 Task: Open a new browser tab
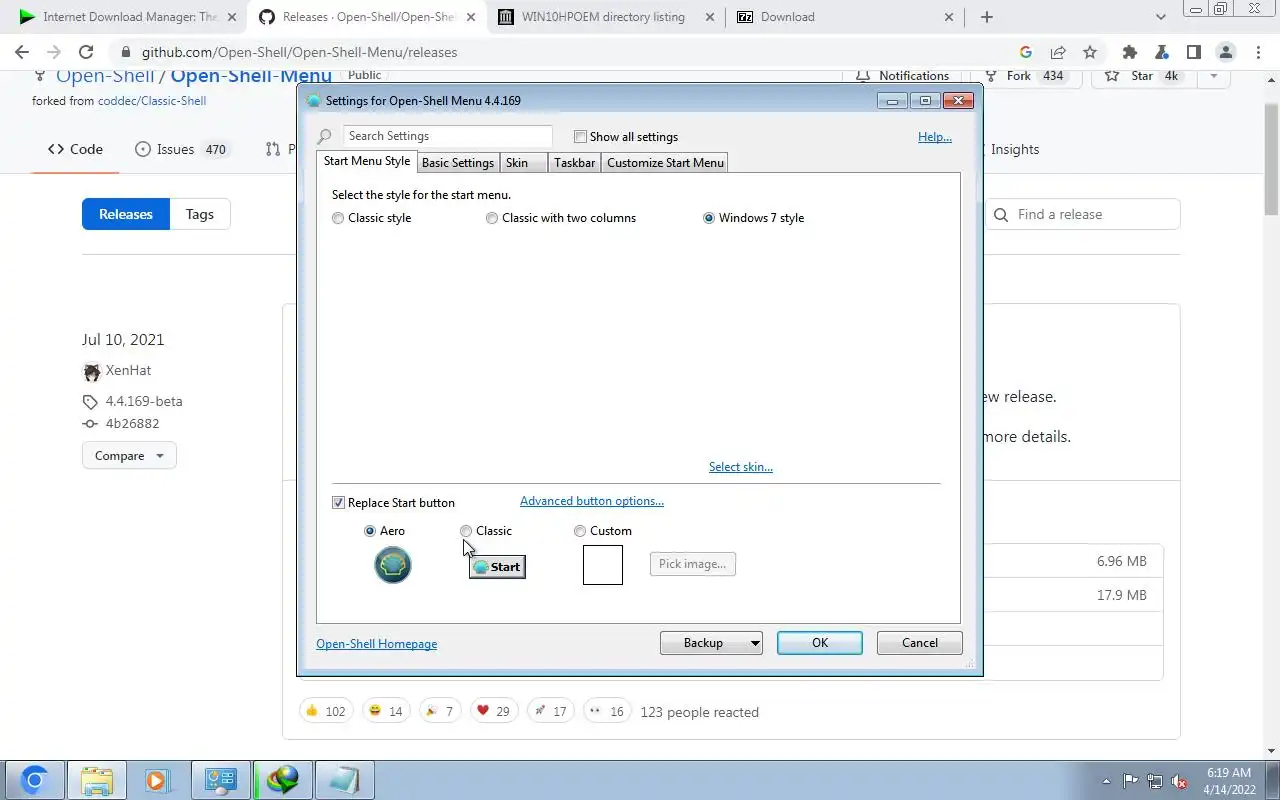point(987,17)
